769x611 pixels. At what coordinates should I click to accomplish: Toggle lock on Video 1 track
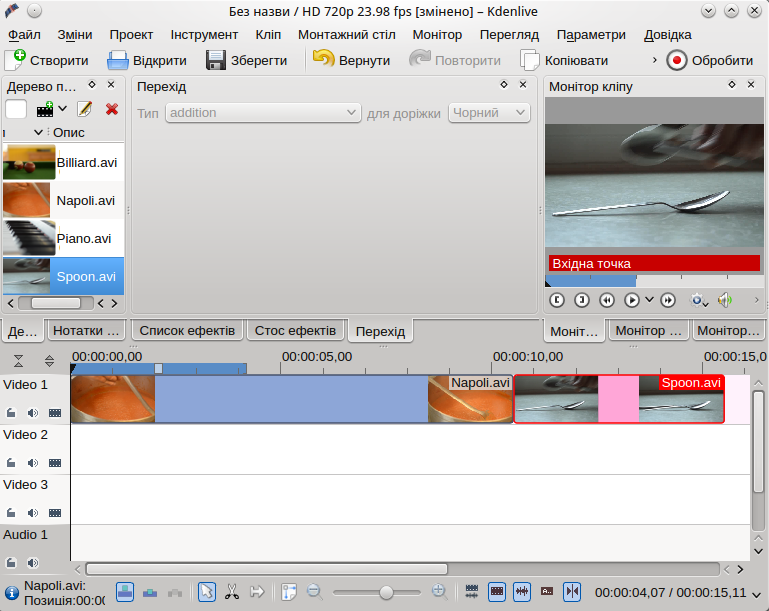point(11,412)
